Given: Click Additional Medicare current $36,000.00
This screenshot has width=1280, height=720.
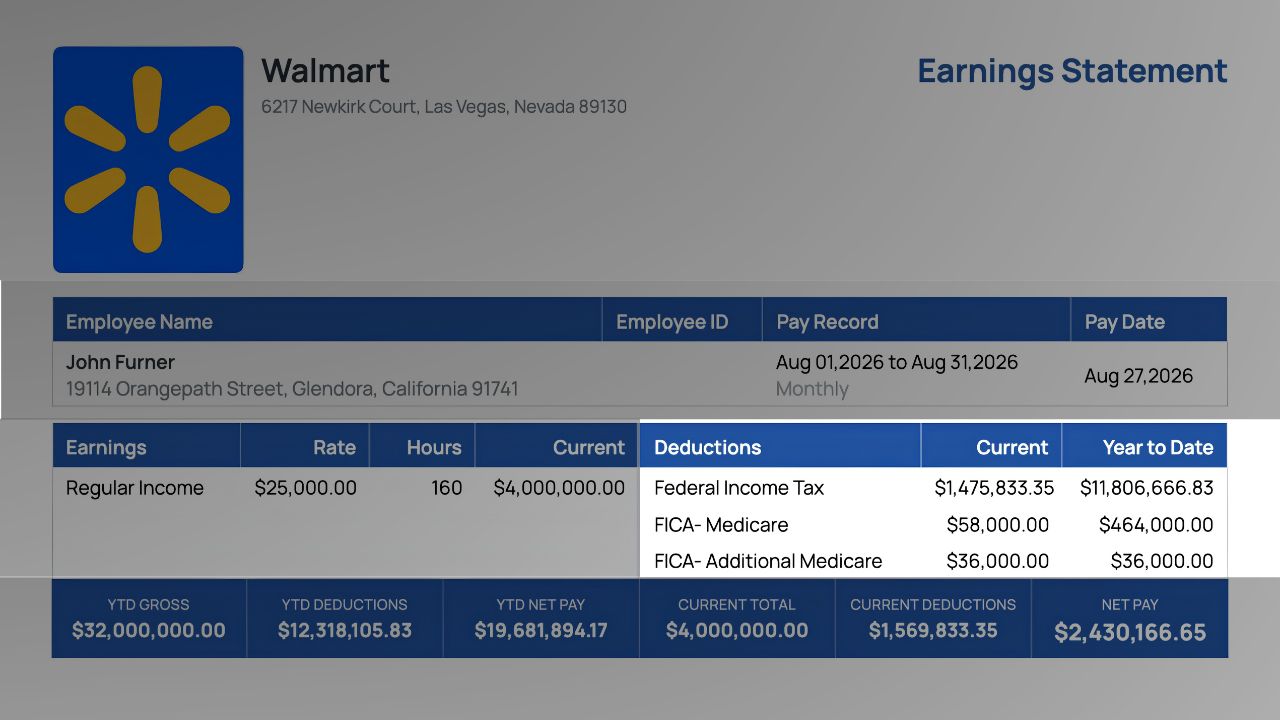Looking at the screenshot, I should click(x=998, y=561).
